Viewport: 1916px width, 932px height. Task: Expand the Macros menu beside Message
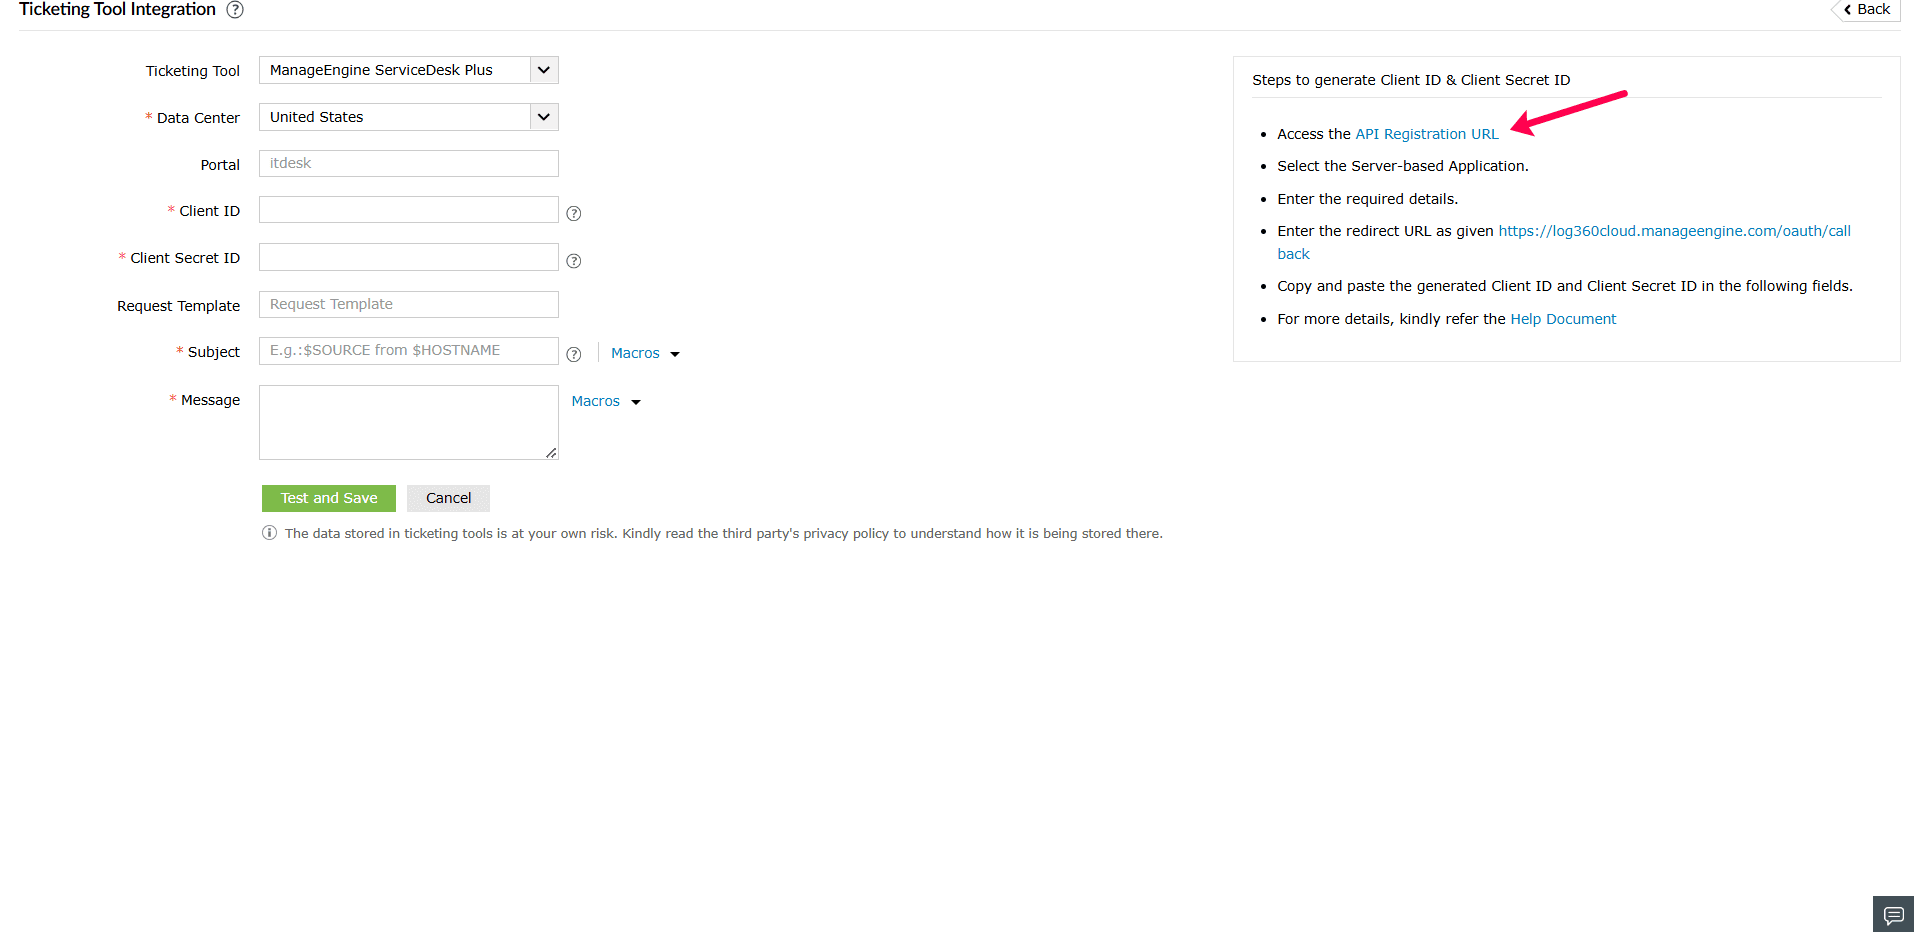tap(606, 401)
